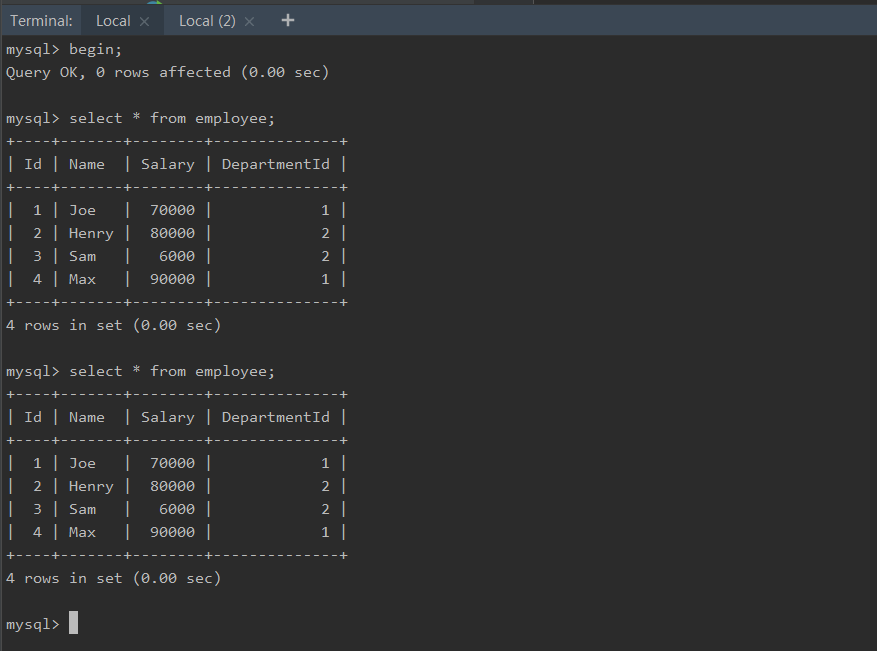Add a new terminal session with plus icon
877x651 pixels.
287,21
